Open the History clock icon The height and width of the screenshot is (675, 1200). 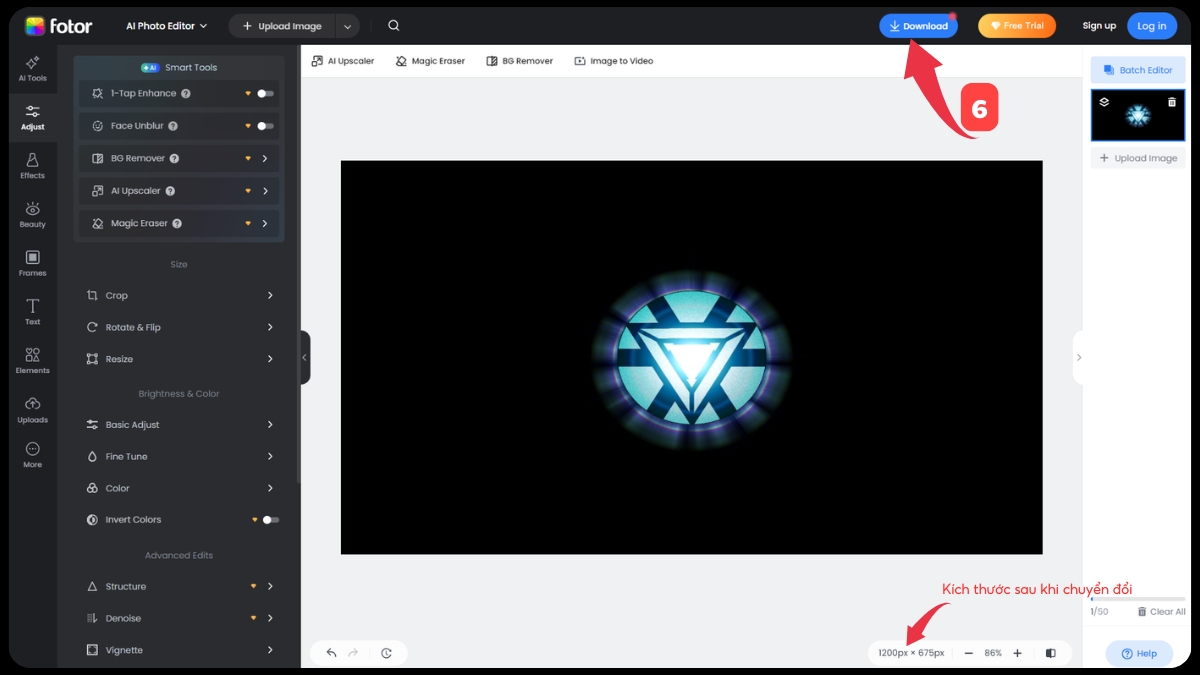point(386,653)
